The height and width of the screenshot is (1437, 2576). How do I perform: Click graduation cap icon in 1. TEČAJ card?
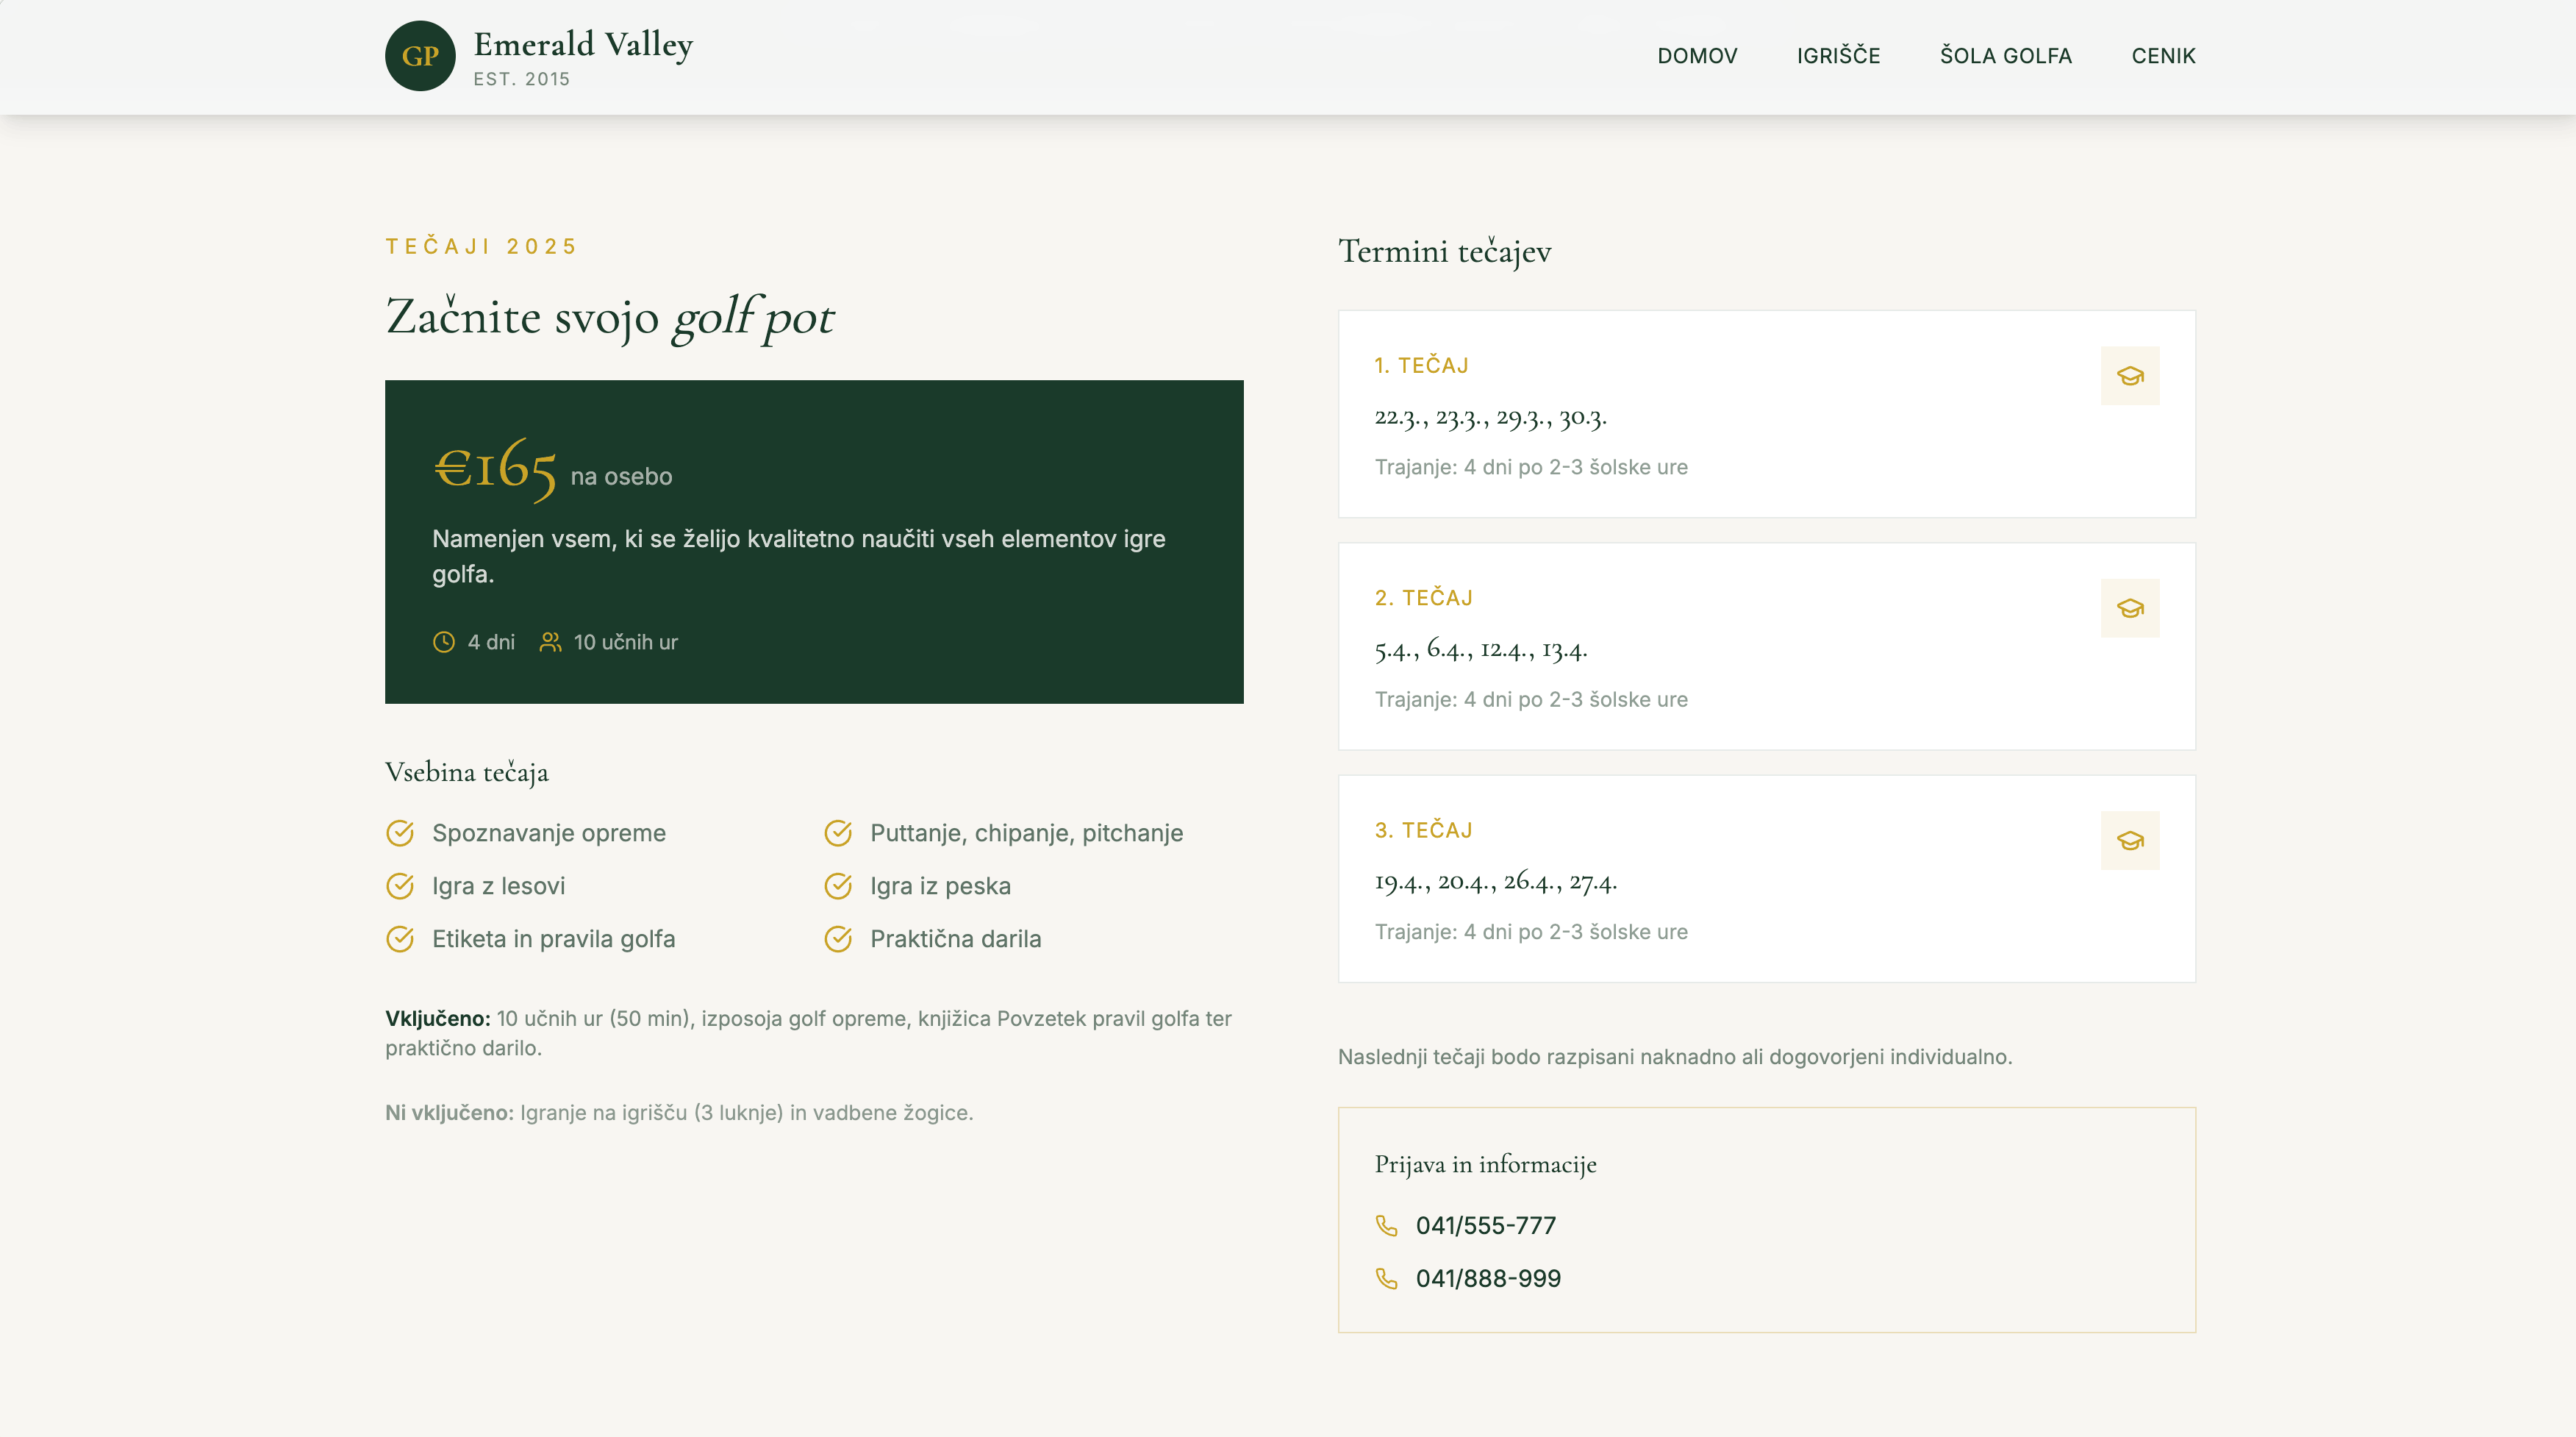pyautogui.click(x=2130, y=376)
